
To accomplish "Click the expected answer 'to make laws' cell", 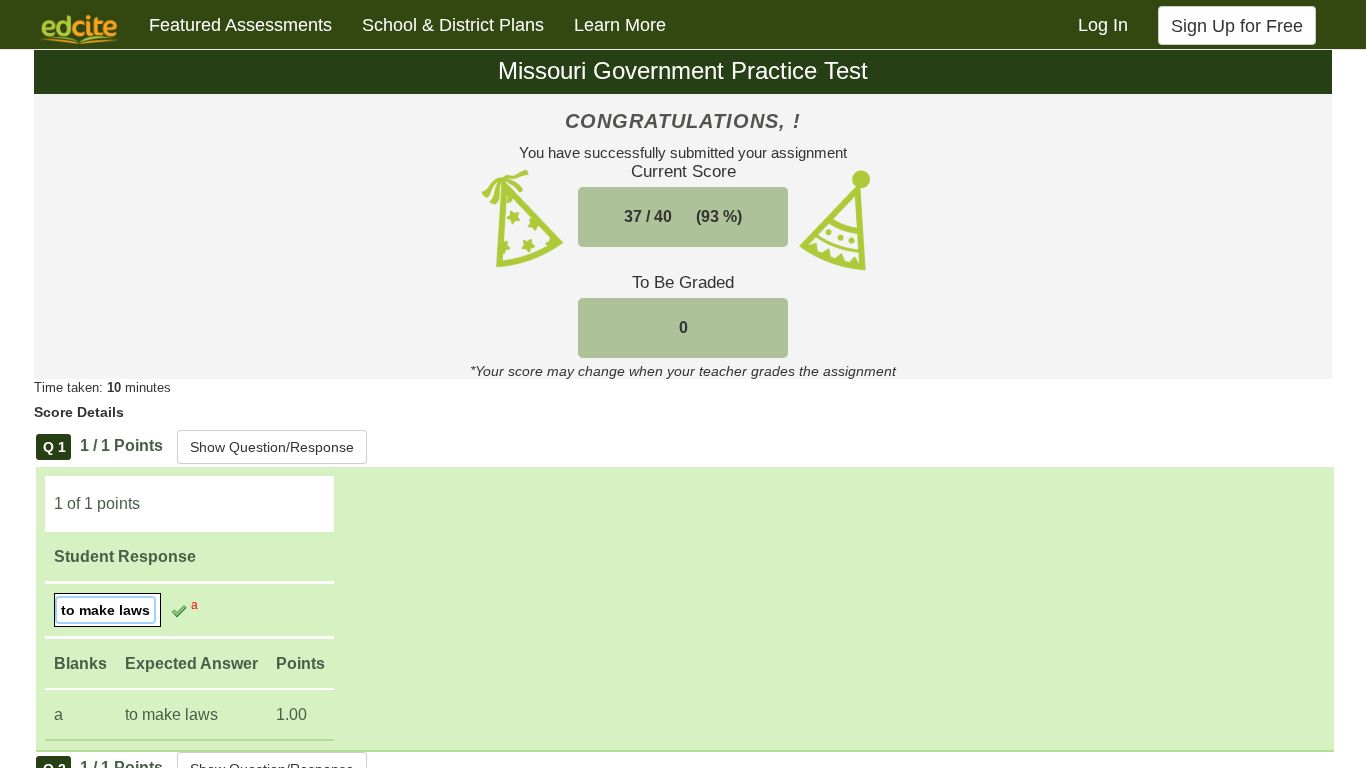I will click(x=171, y=714).
